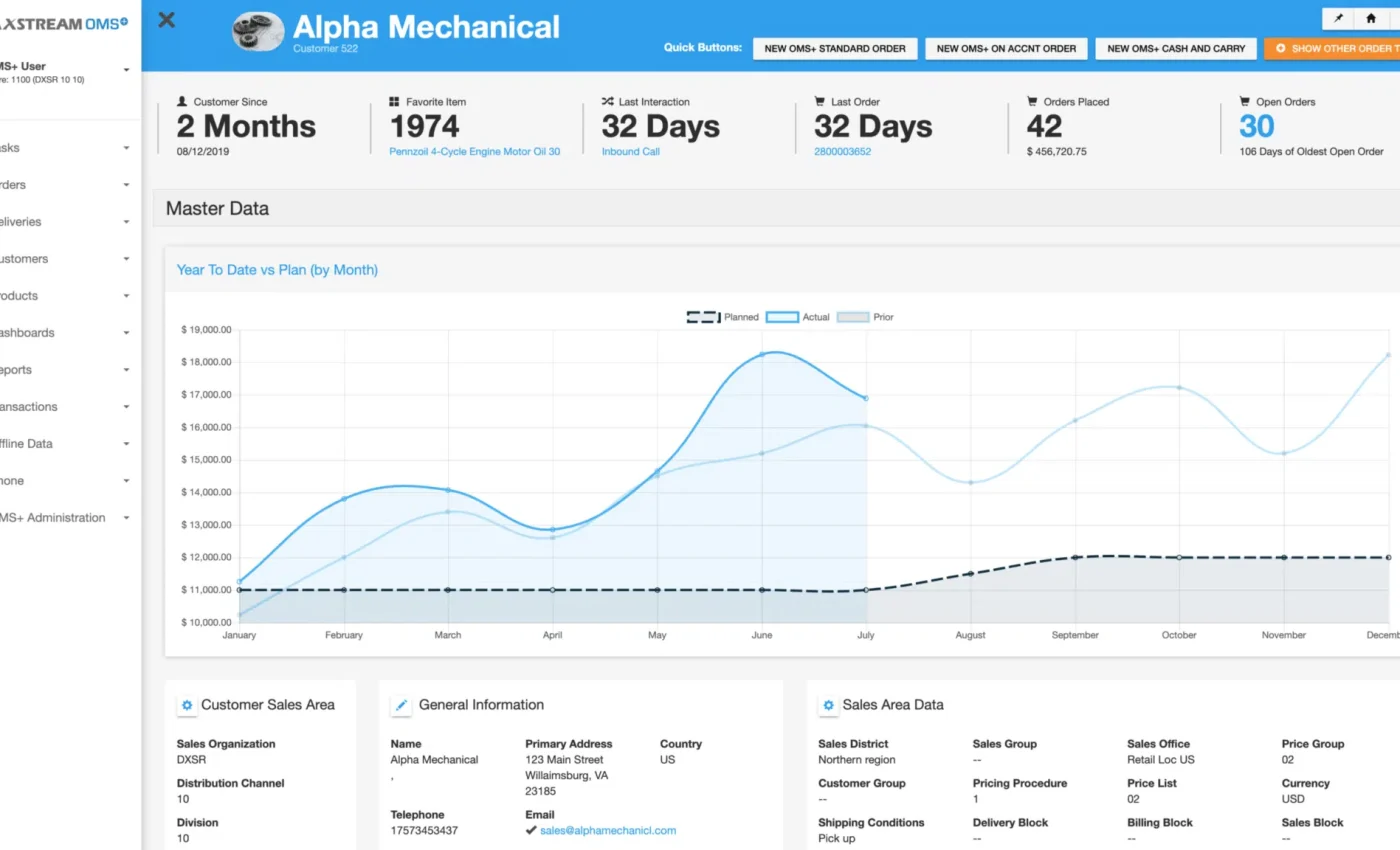Viewport: 1400px width, 850px height.
Task: Click the June peak point on Actual line
Action: point(762,355)
